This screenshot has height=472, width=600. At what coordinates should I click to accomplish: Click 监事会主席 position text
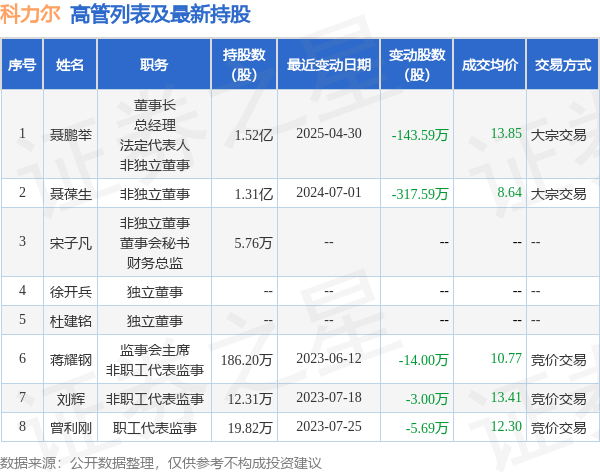point(155,350)
